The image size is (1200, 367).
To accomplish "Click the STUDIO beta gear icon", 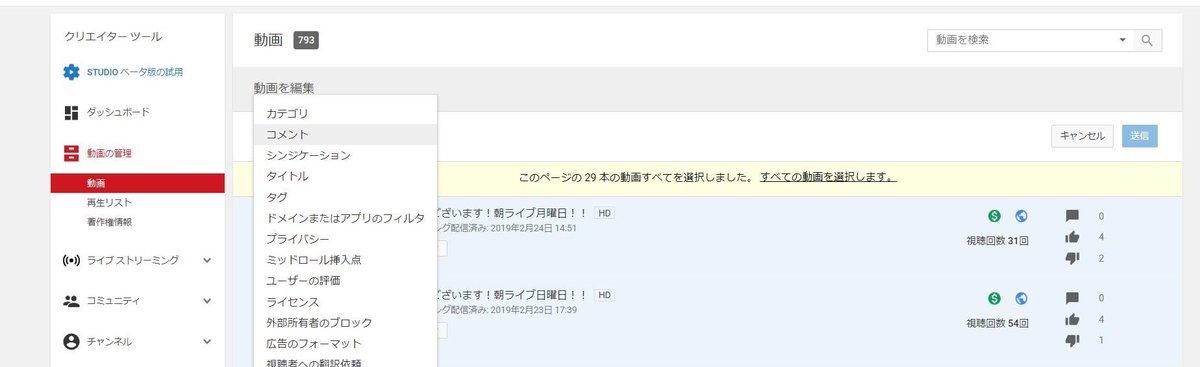I will [x=71, y=72].
